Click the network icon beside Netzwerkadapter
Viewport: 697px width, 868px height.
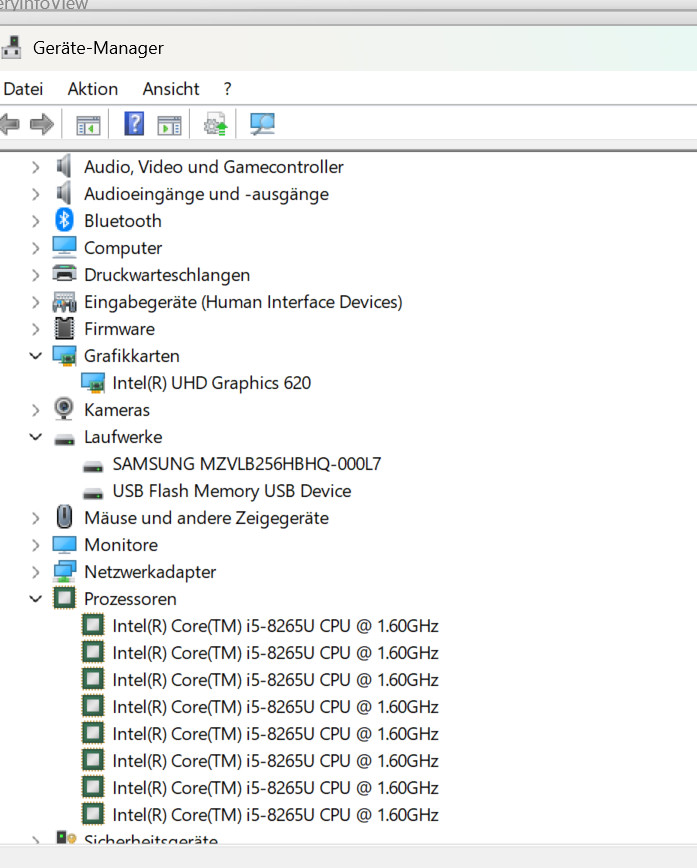[64, 571]
